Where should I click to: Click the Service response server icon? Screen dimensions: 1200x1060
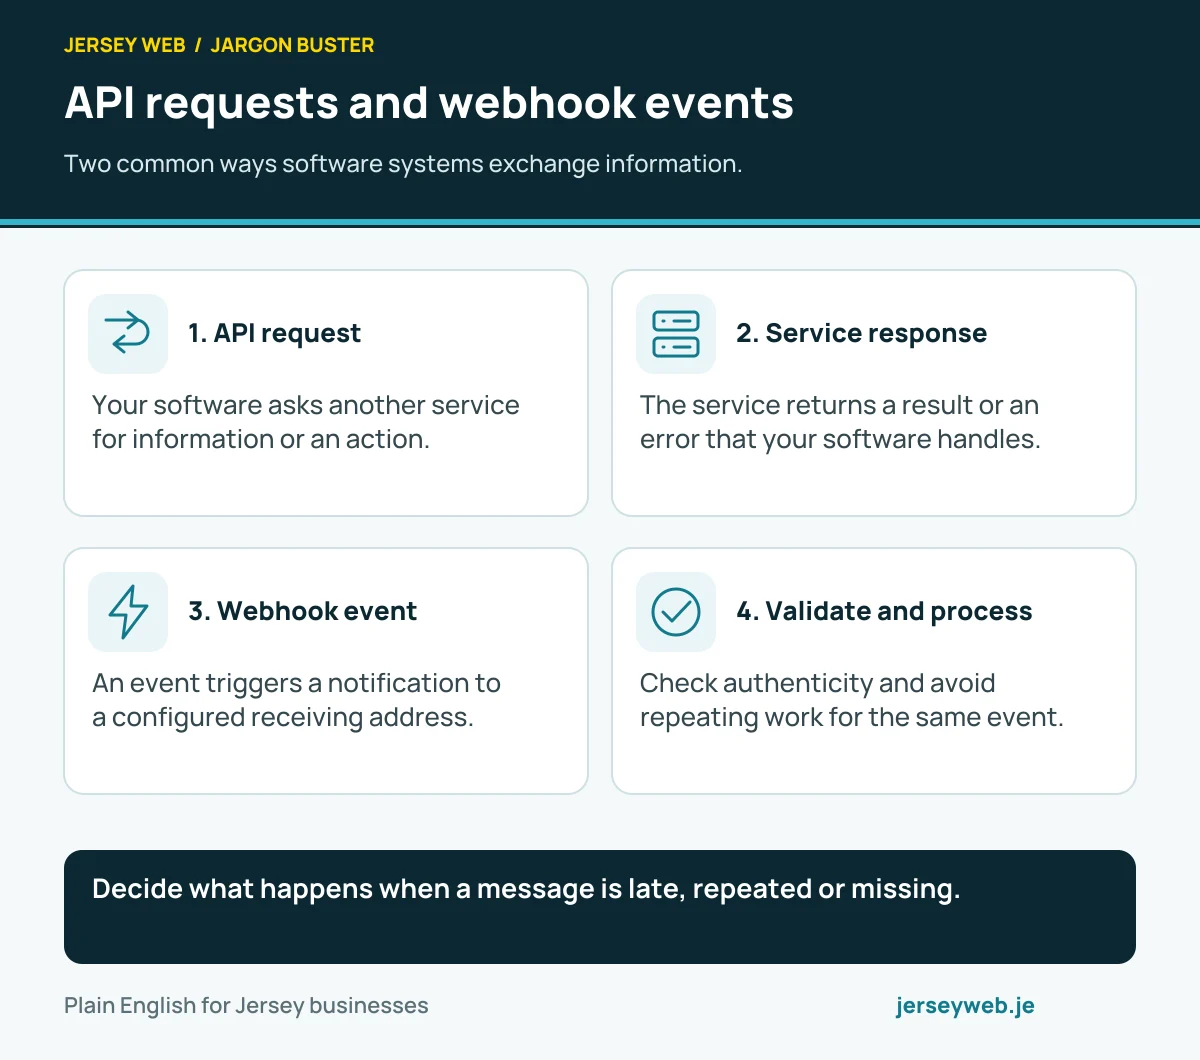click(x=676, y=333)
